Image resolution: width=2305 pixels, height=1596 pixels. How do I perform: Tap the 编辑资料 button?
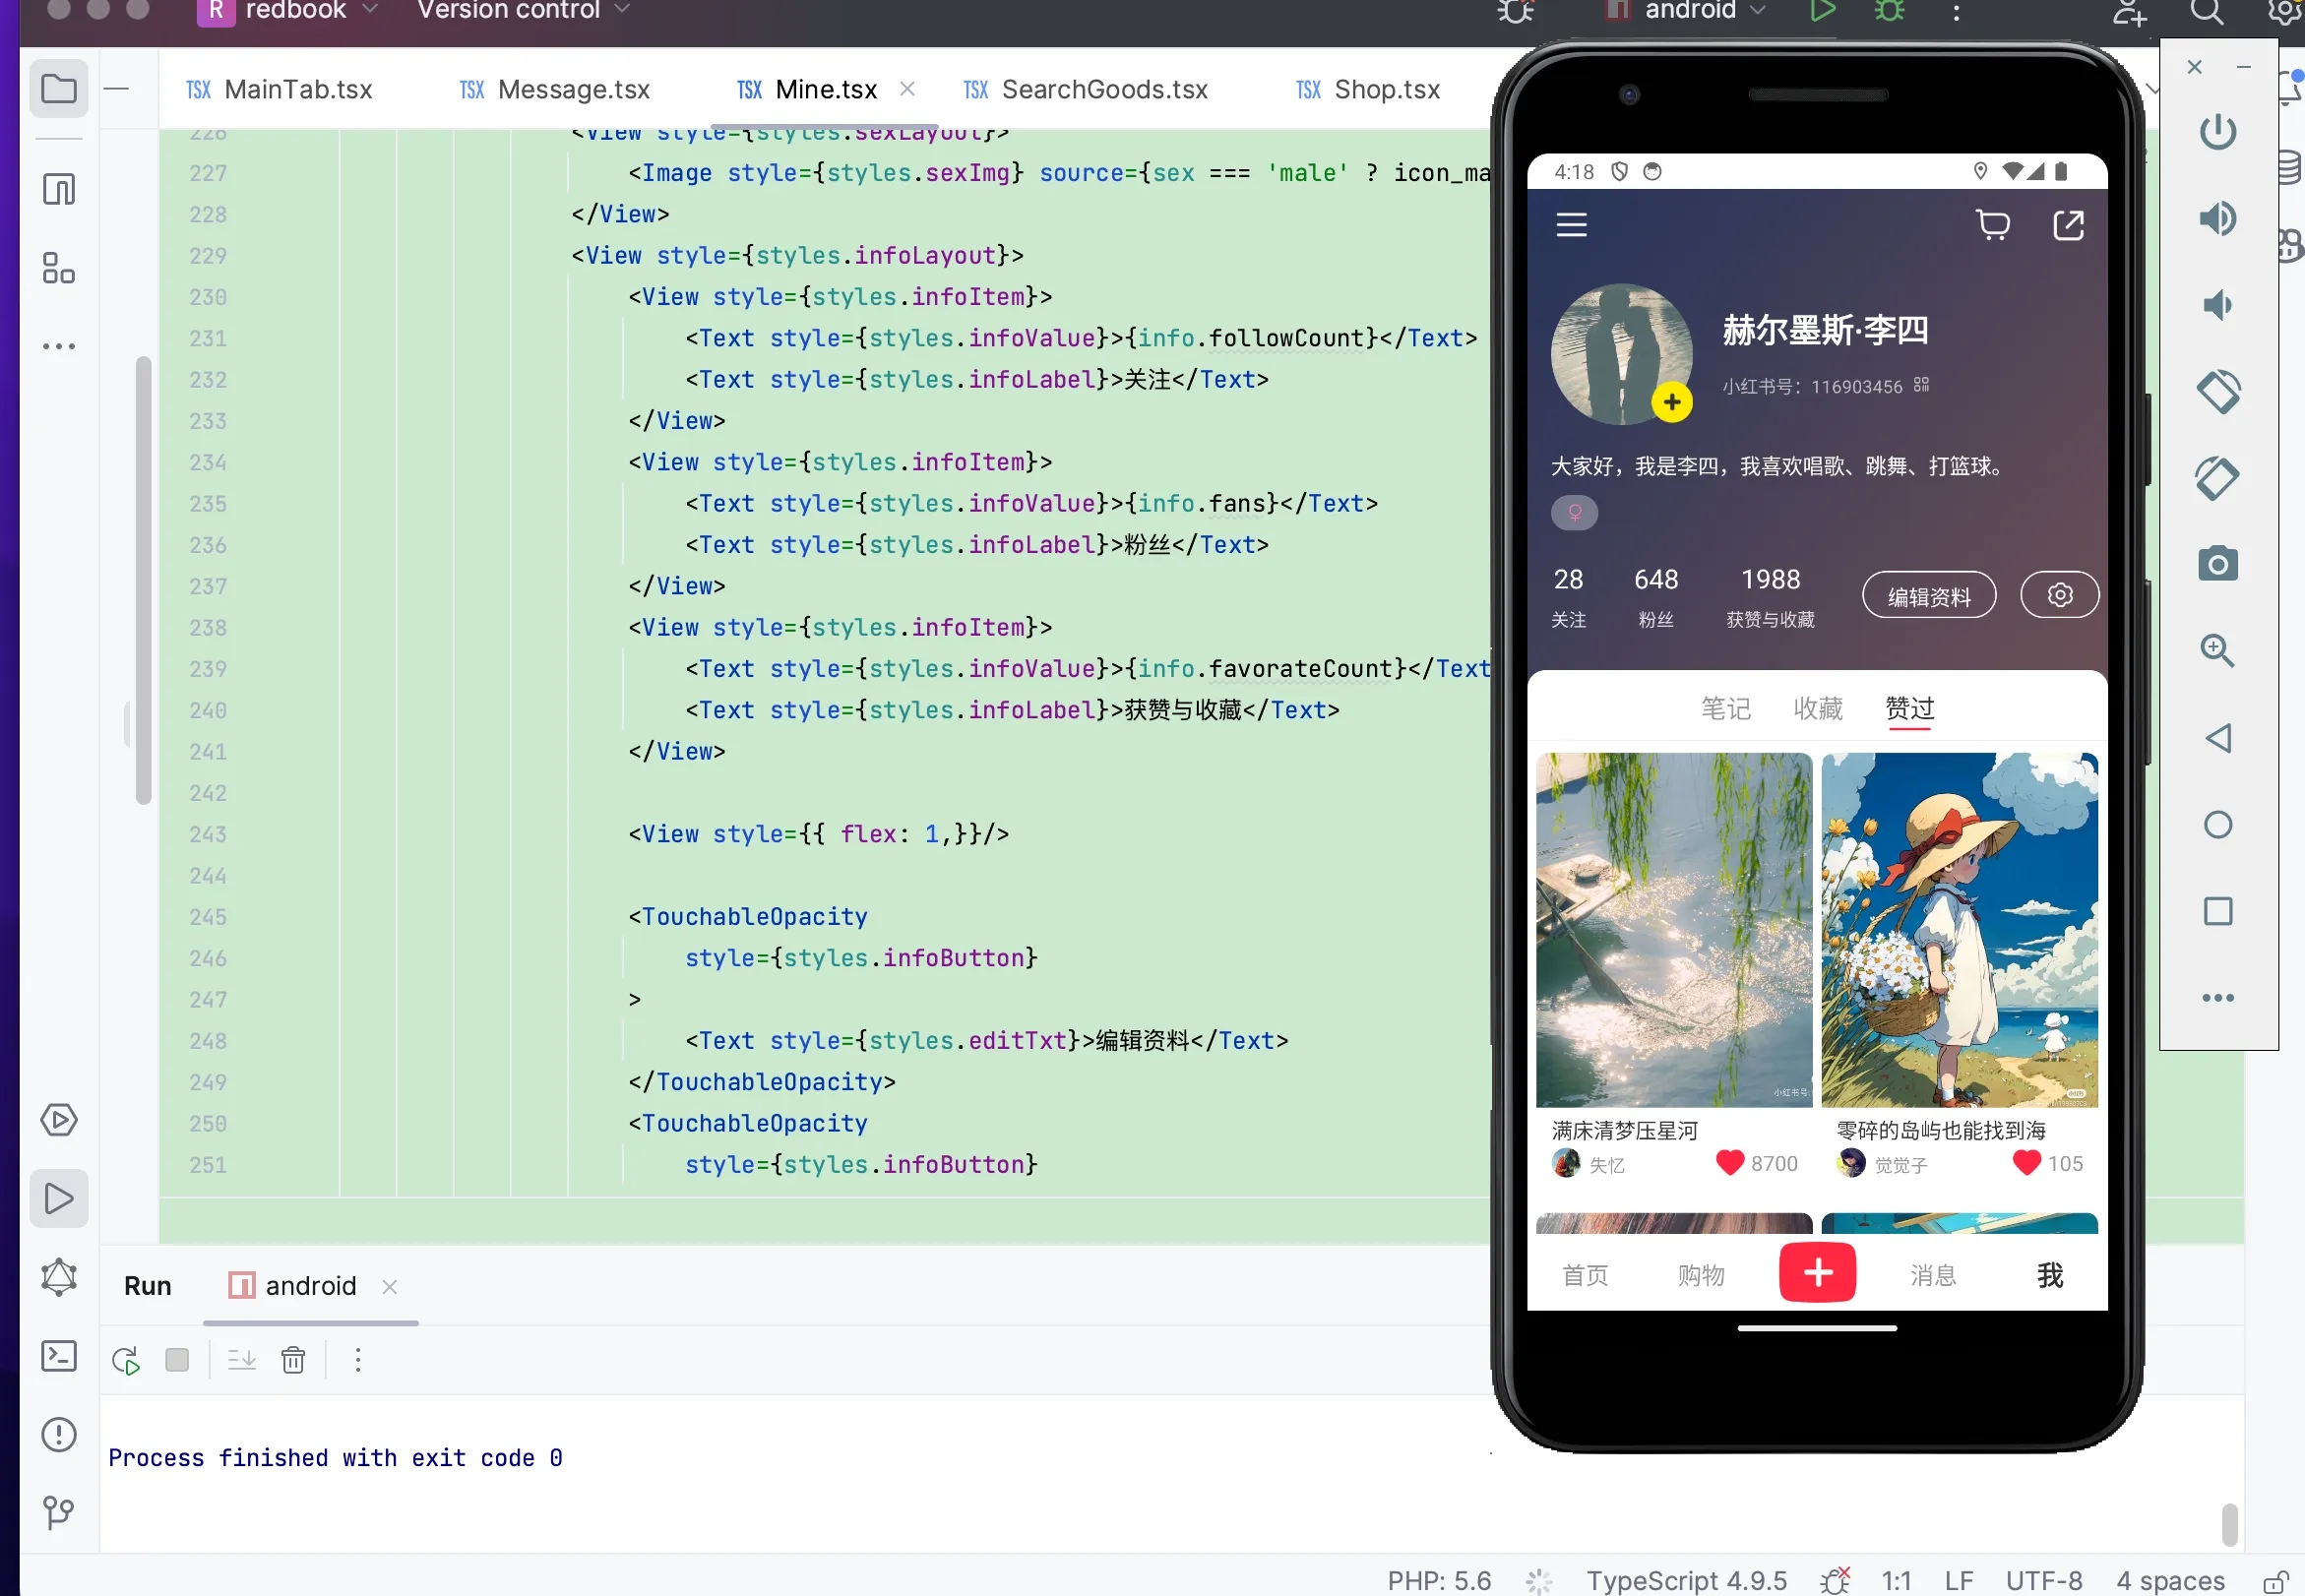coord(1928,596)
